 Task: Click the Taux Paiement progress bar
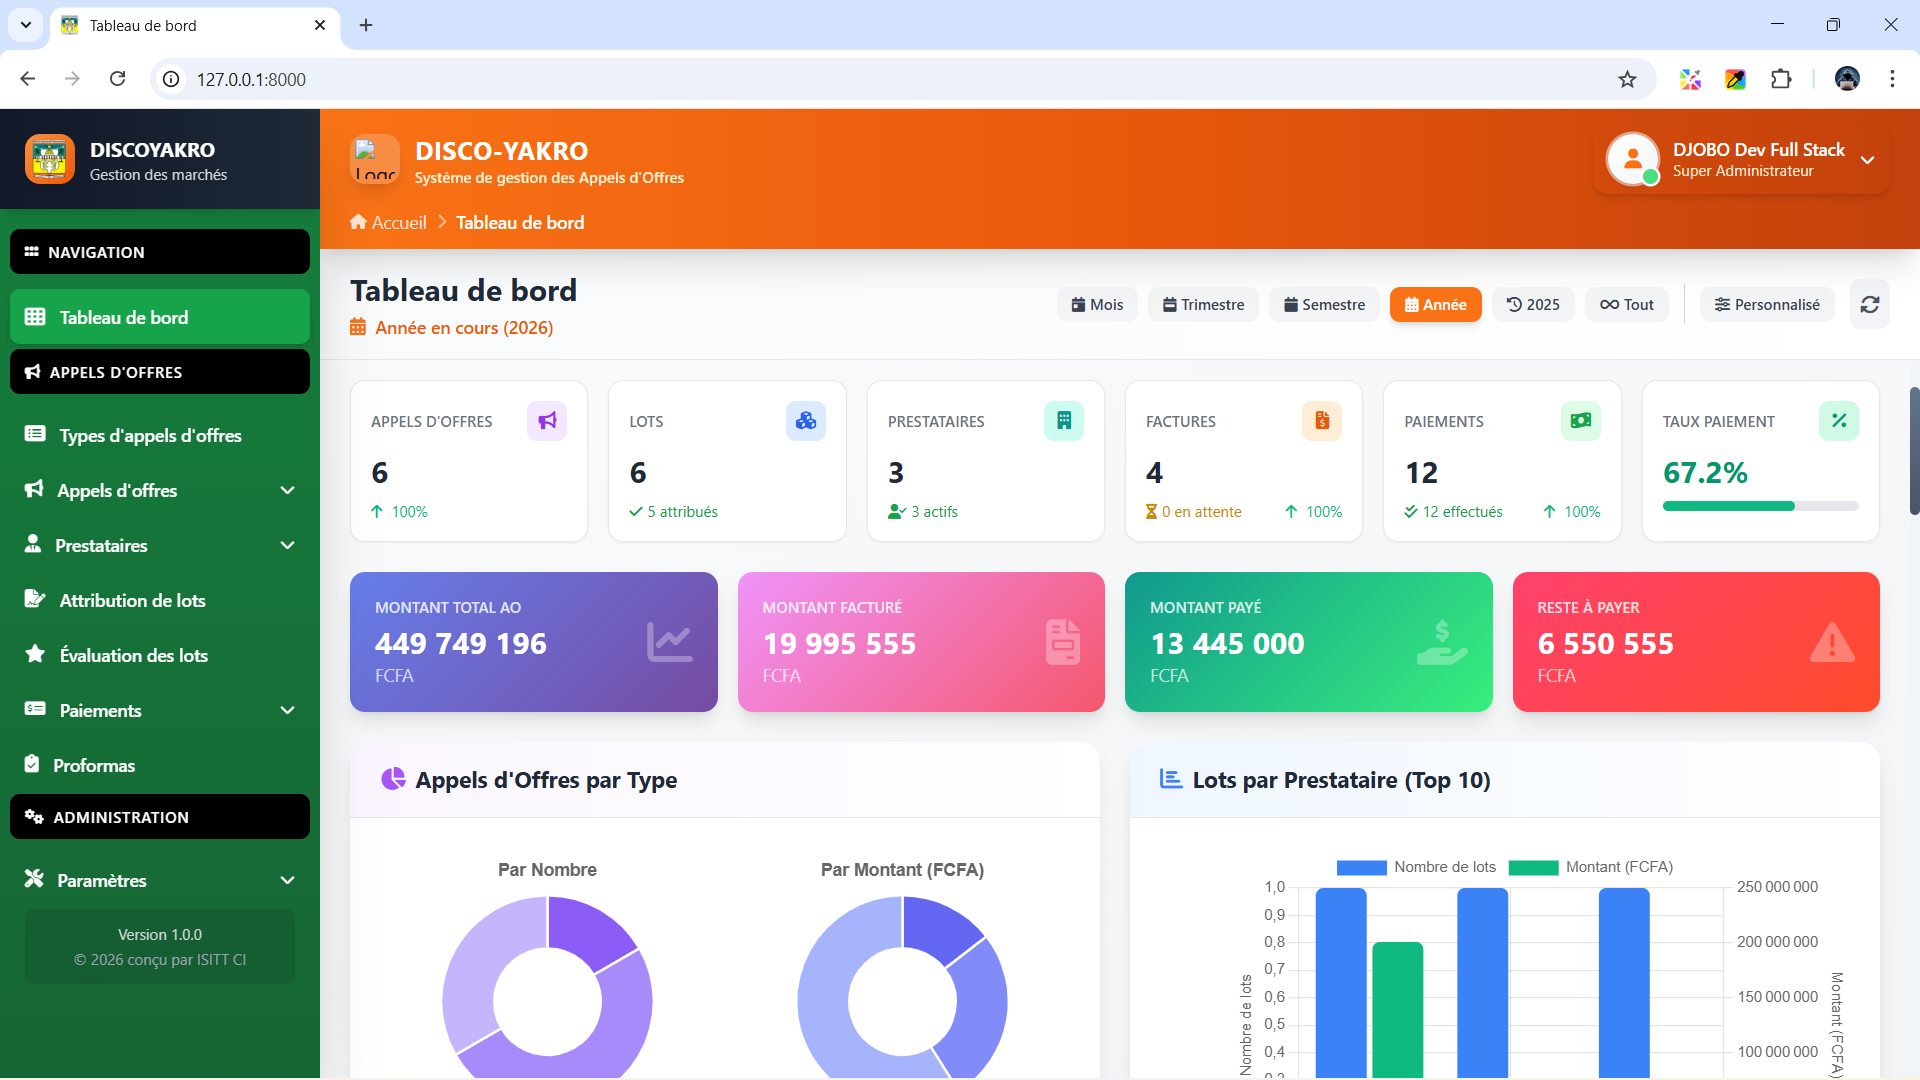[x=1760, y=506]
